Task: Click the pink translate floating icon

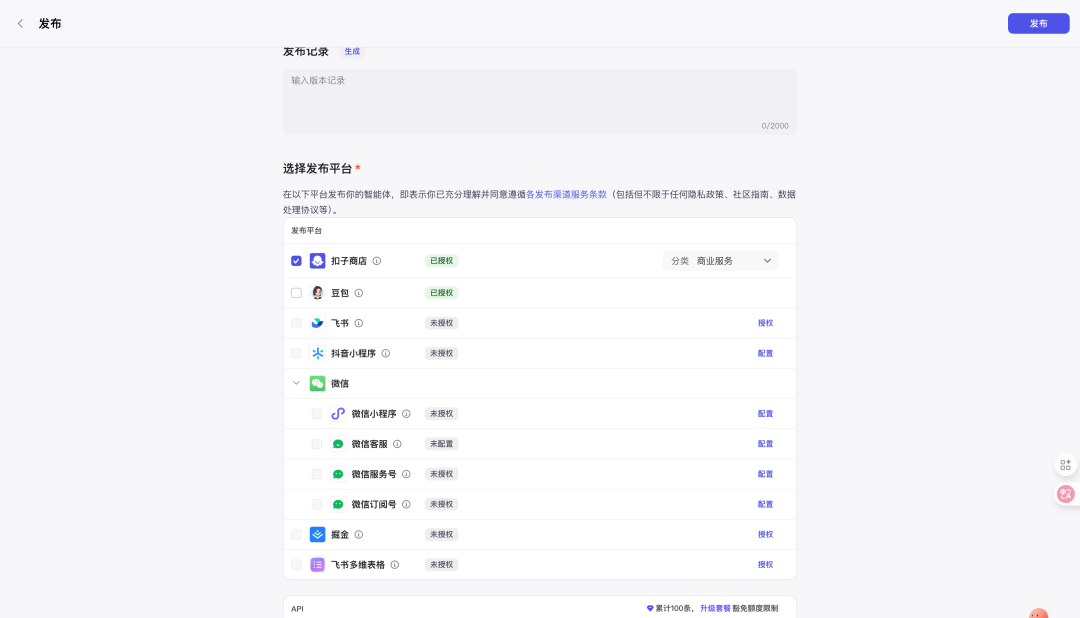Action: [1066, 494]
